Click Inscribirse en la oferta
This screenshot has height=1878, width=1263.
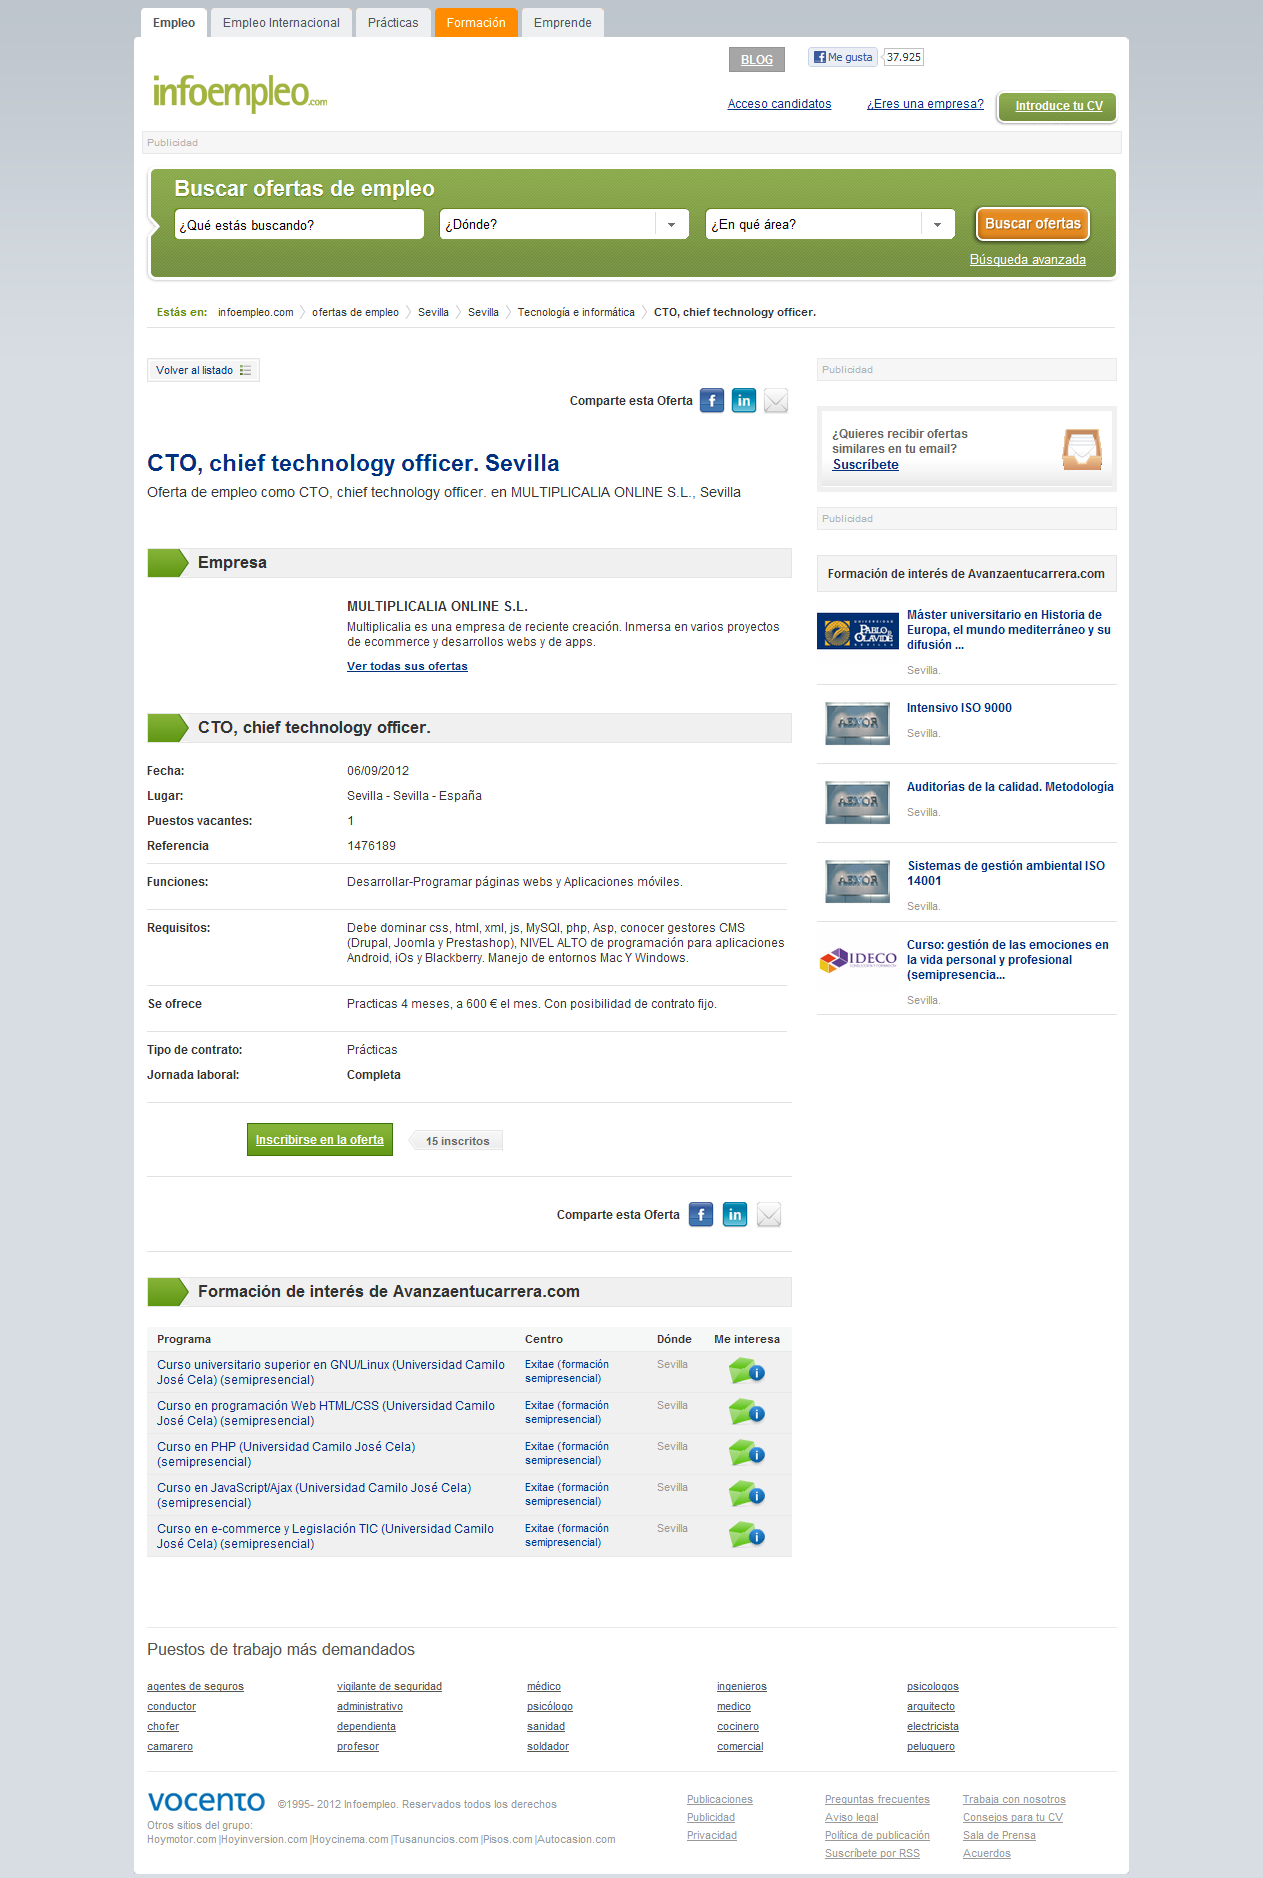point(320,1140)
